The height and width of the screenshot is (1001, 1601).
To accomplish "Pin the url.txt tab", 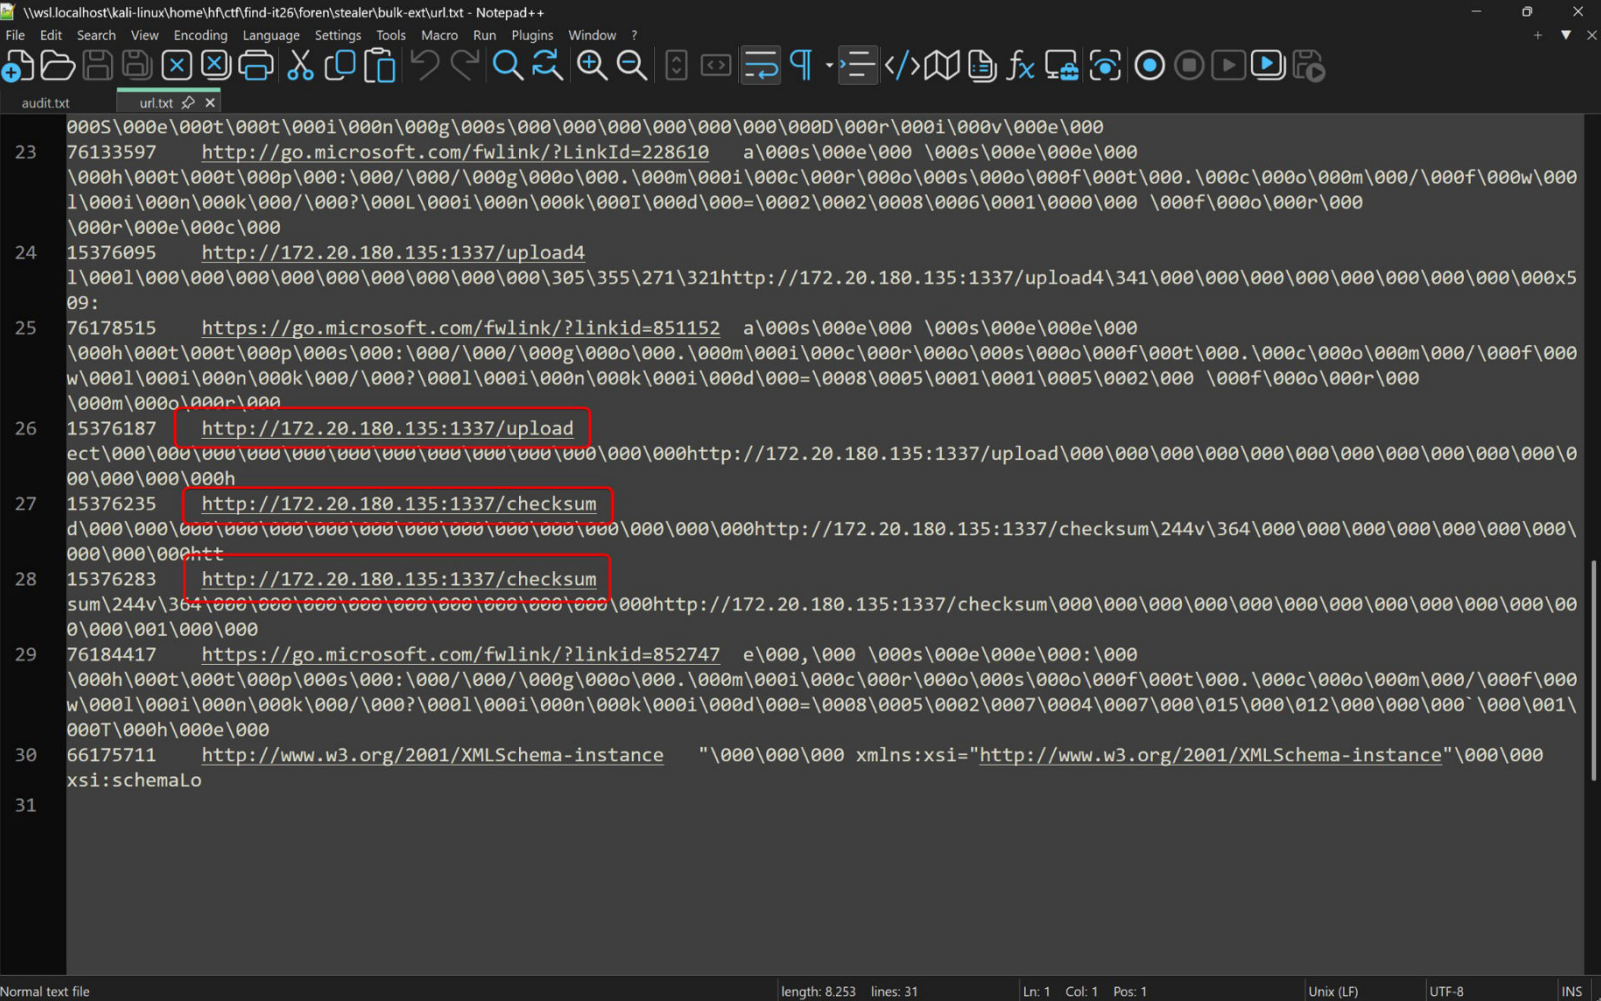I will (x=188, y=103).
